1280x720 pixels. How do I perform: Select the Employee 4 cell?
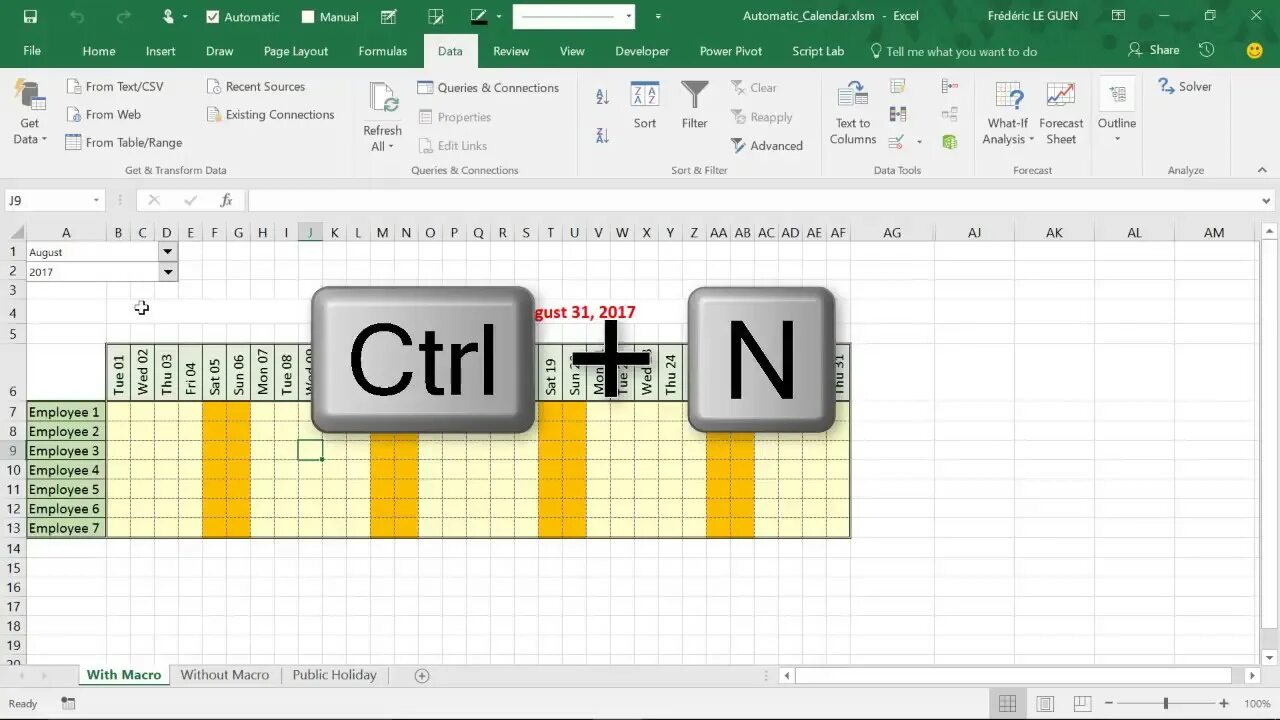pos(66,470)
